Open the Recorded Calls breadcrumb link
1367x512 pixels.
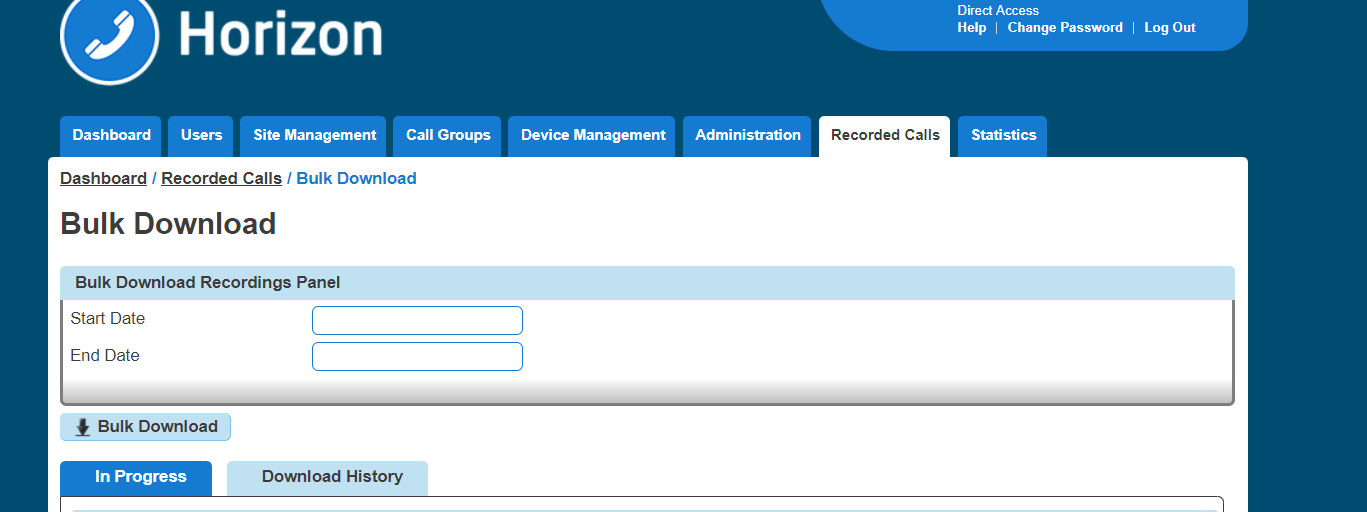coord(221,179)
